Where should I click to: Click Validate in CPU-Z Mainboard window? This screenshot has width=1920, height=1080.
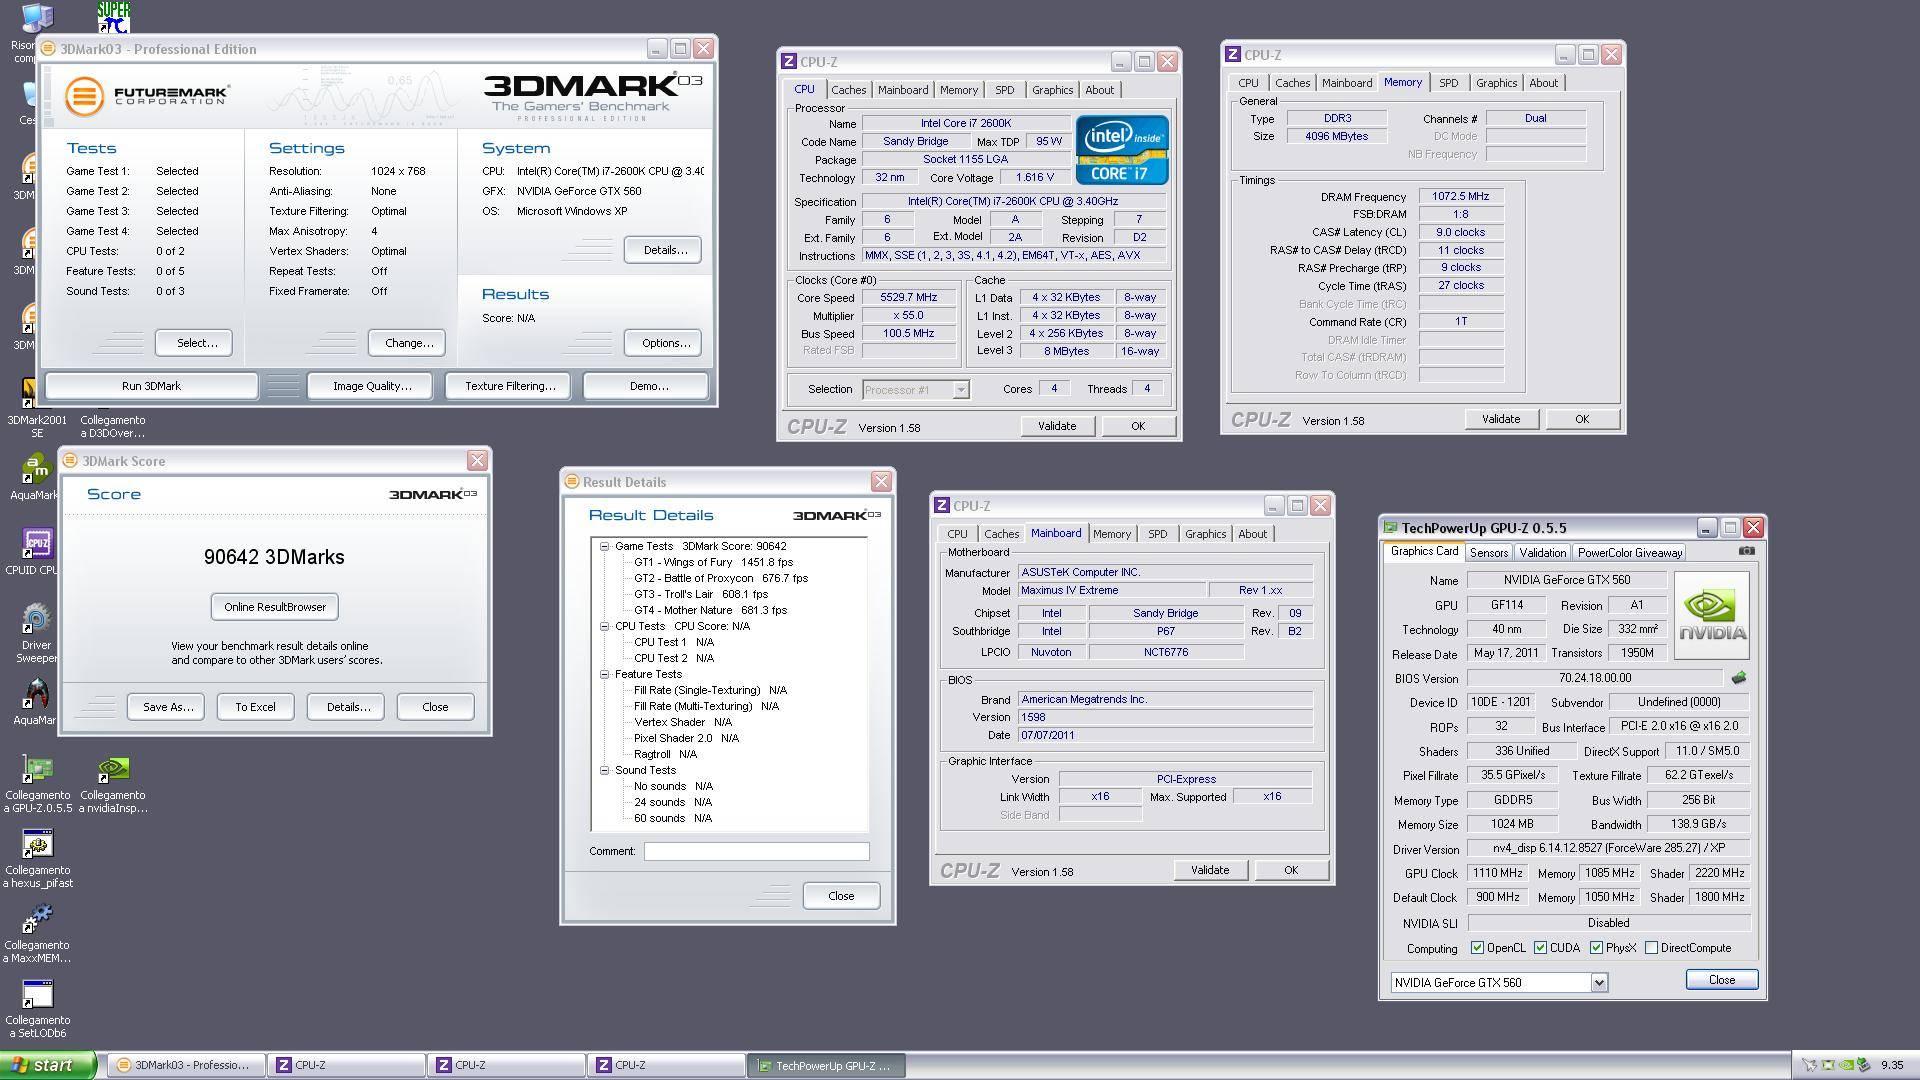tap(1210, 871)
